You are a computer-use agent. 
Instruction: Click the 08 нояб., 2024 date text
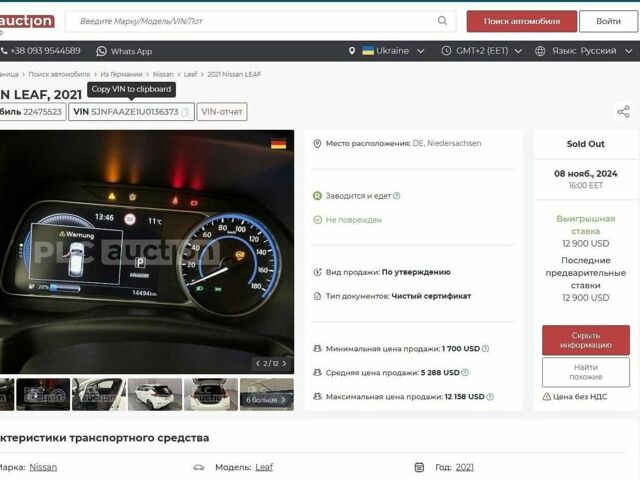click(x=586, y=173)
